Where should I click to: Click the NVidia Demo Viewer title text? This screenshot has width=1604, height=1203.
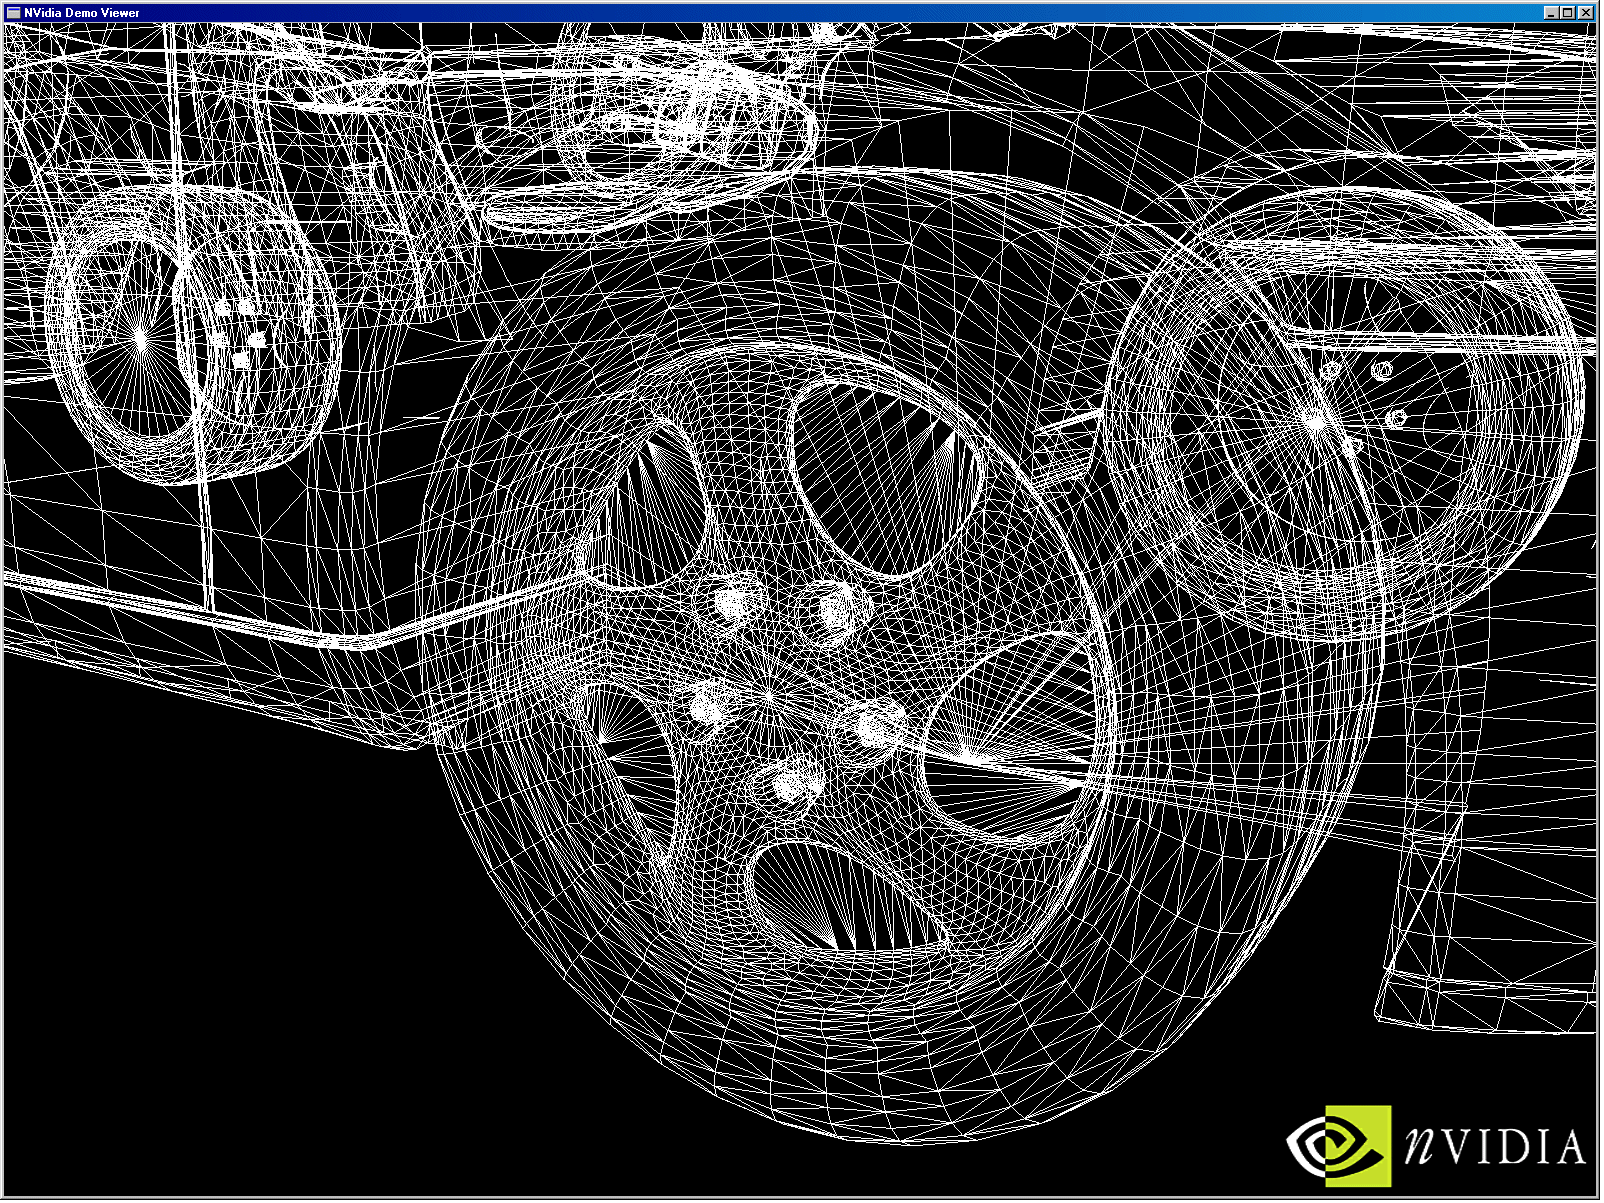coord(82,13)
